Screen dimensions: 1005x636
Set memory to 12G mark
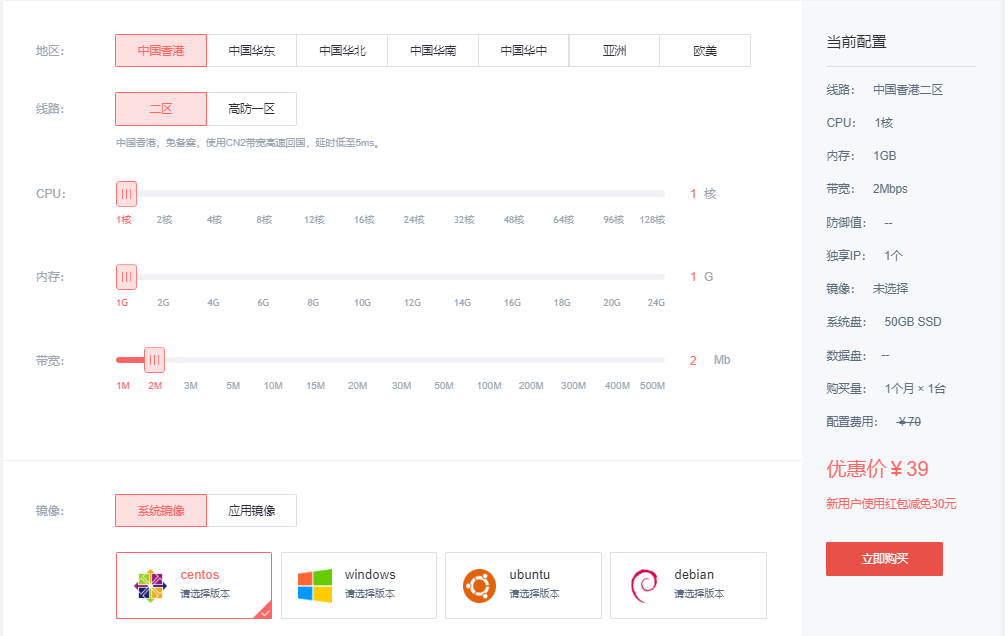(412, 303)
